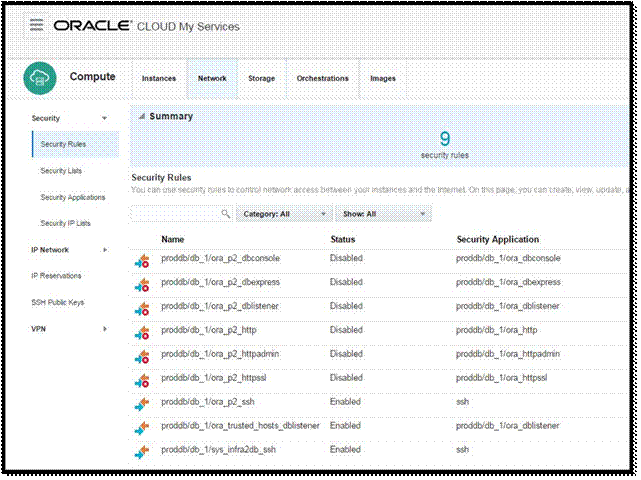Click the ora_p2_dbconsole rule icon
Viewport: 641px width, 480px height.
[x=142, y=260]
